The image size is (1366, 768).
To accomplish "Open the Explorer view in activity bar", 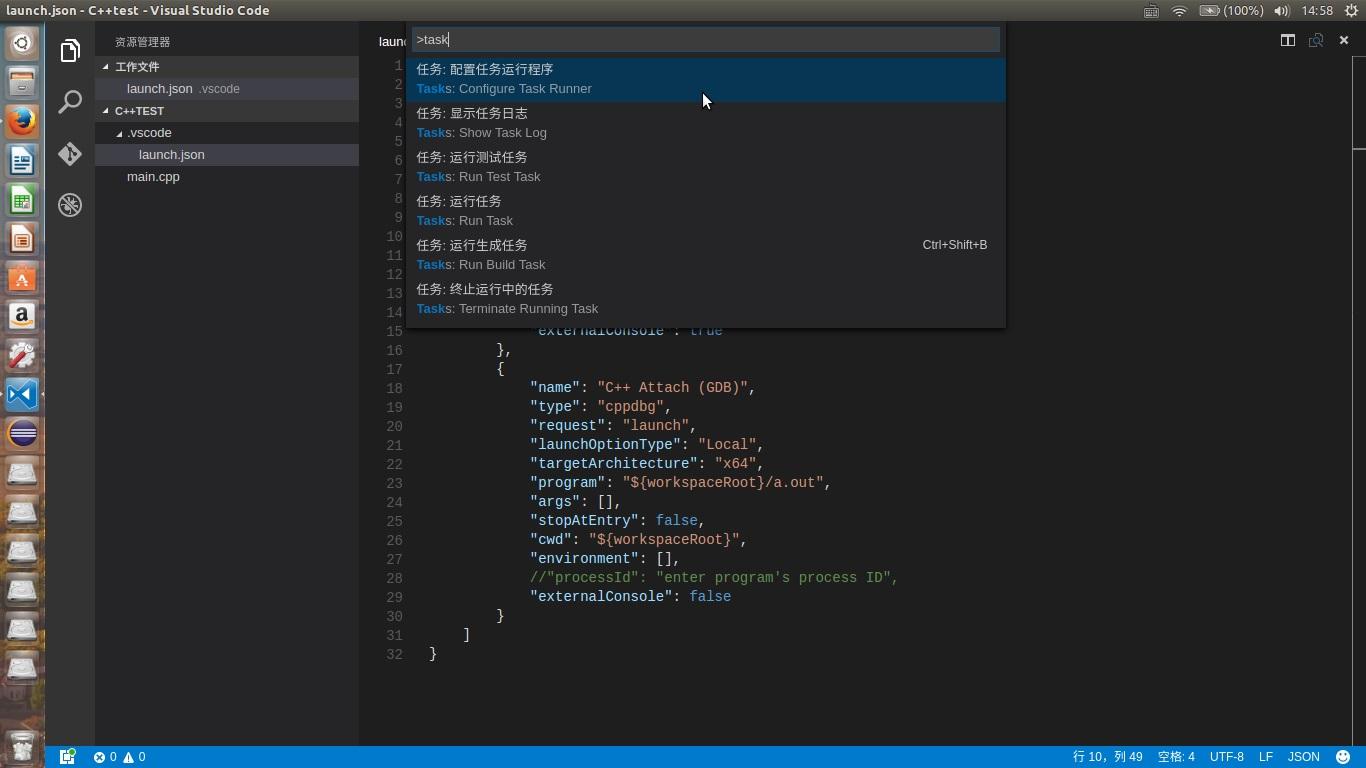I will tap(70, 51).
